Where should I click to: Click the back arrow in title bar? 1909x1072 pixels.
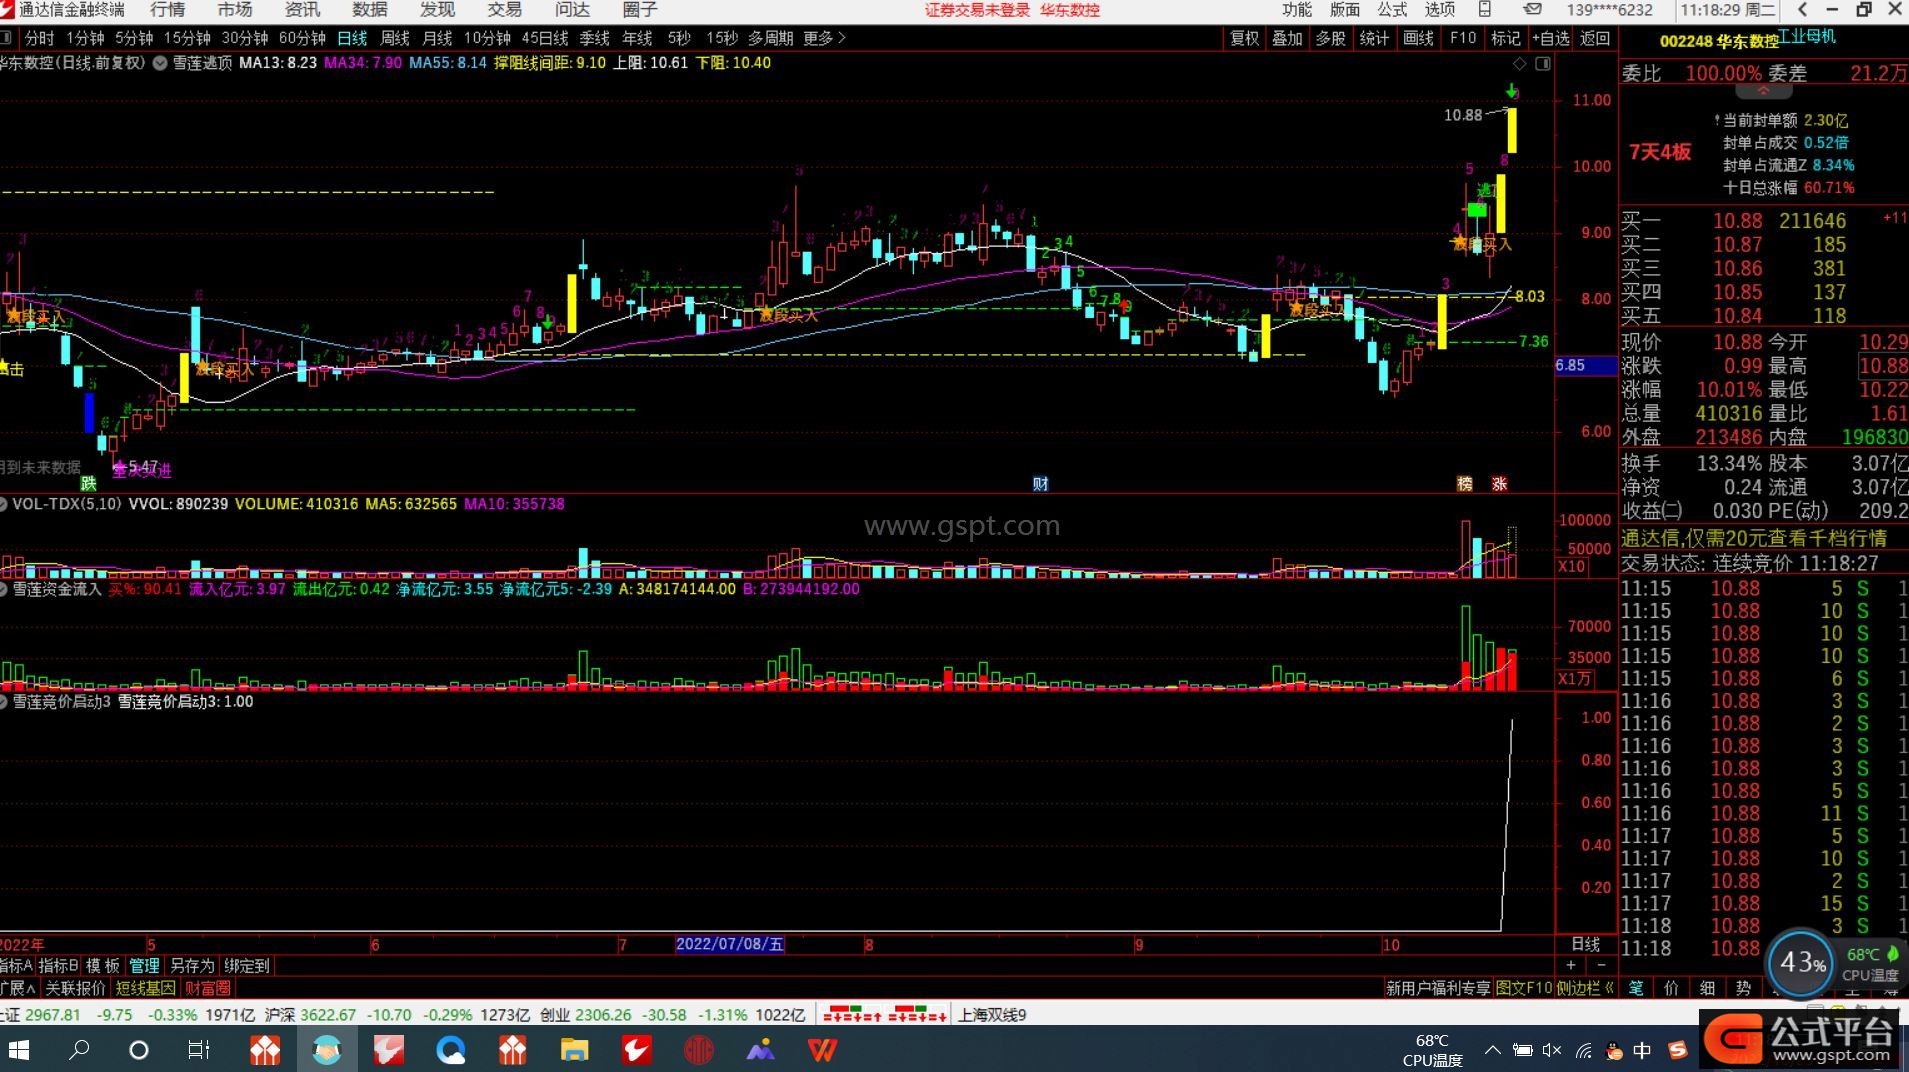click(x=1801, y=10)
